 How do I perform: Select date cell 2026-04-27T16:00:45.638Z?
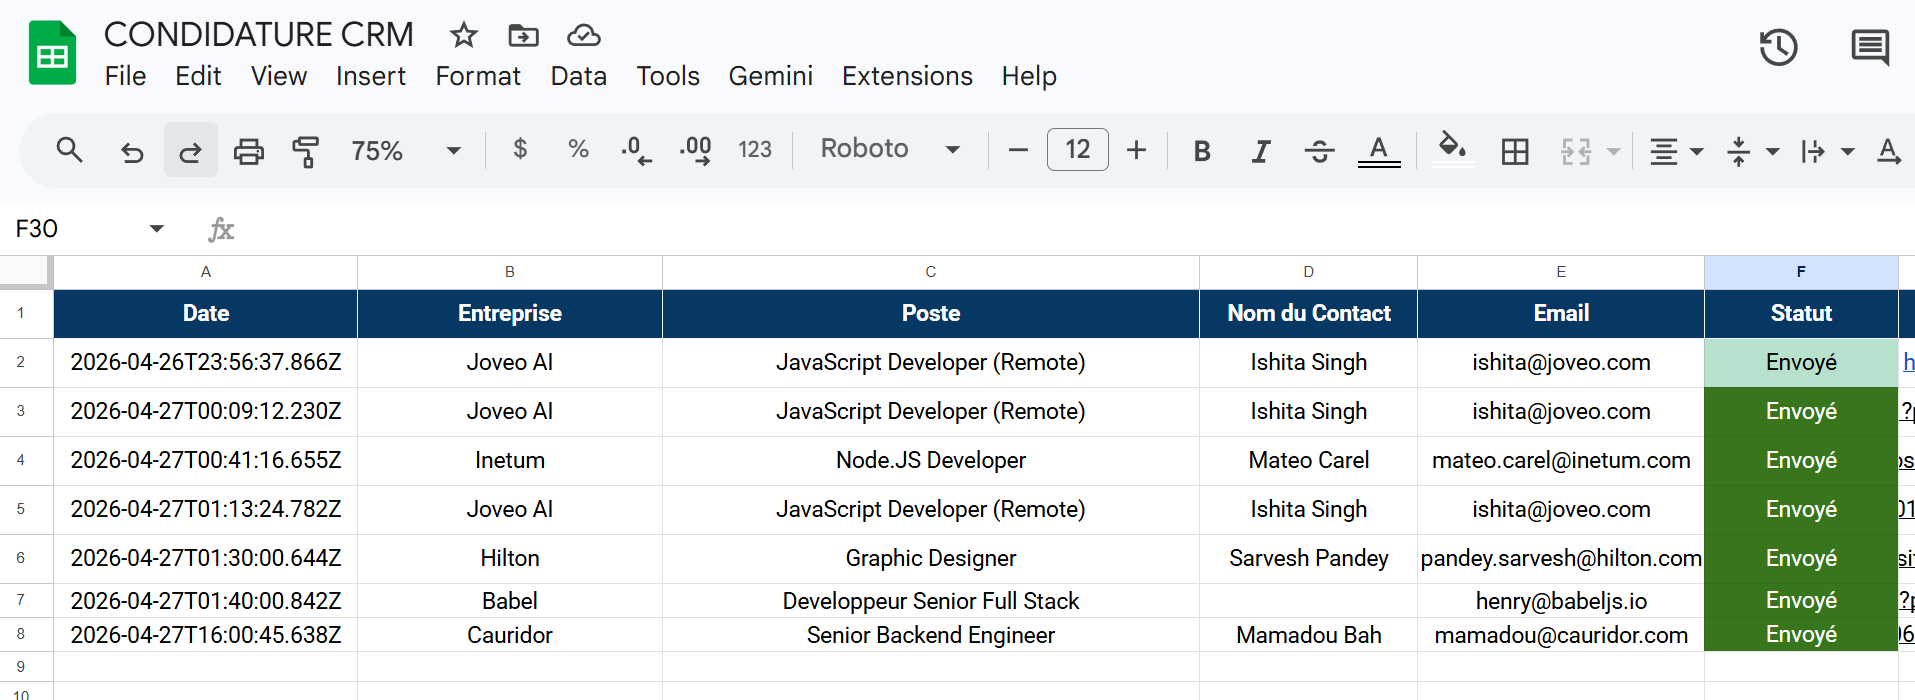coord(205,635)
